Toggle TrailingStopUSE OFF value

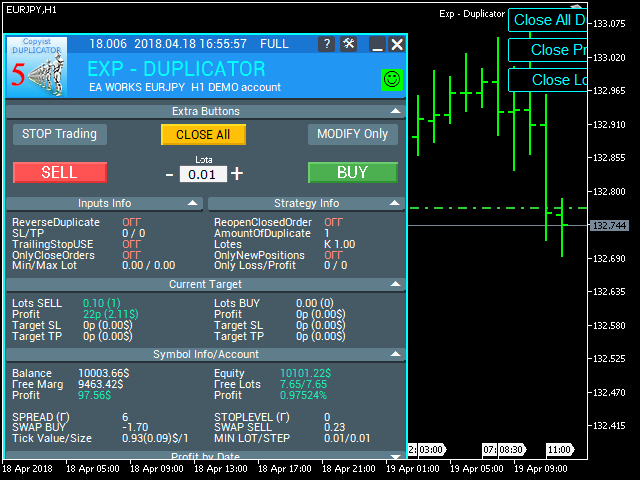tap(131, 244)
